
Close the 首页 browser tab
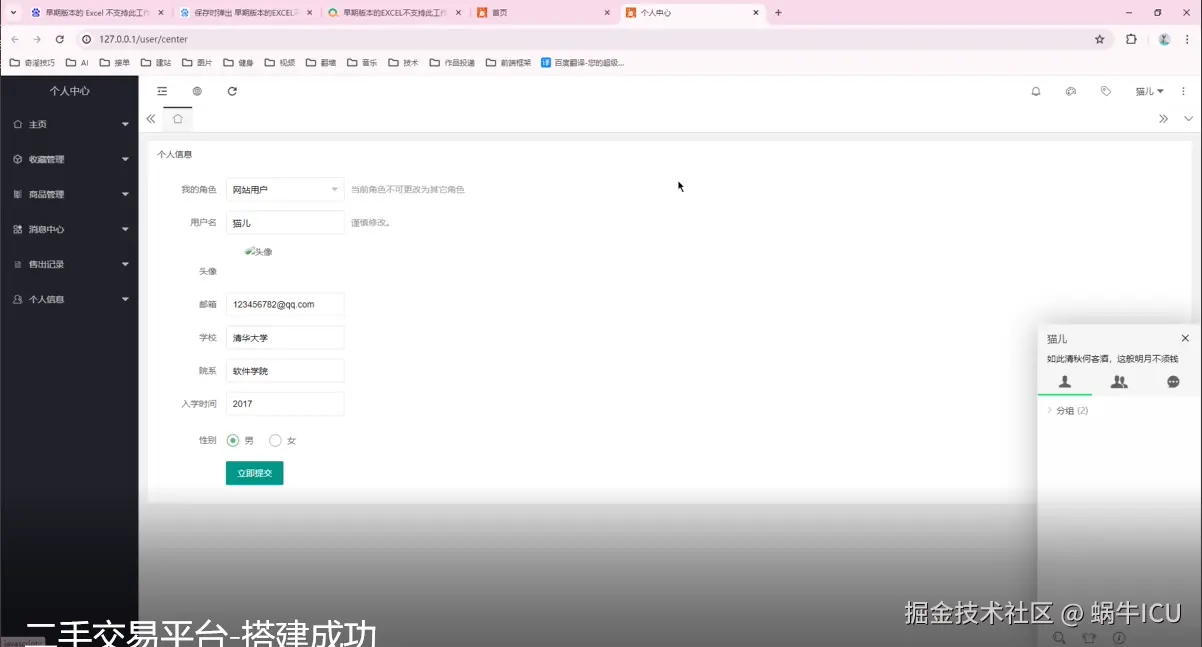pyautogui.click(x=608, y=13)
